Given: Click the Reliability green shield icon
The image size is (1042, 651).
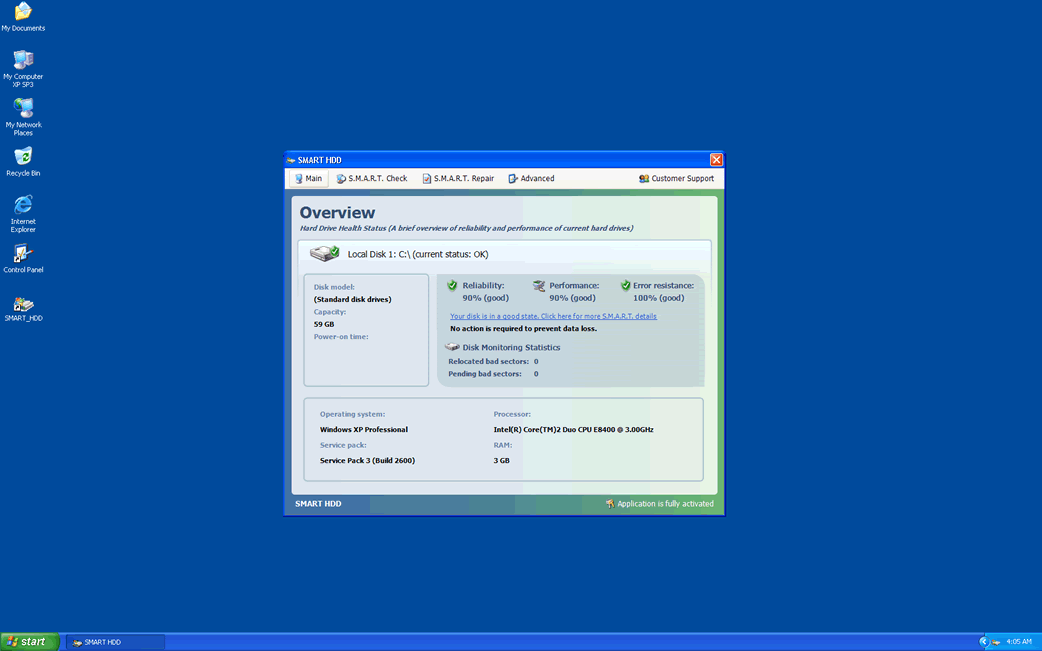Looking at the screenshot, I should pyautogui.click(x=452, y=286).
